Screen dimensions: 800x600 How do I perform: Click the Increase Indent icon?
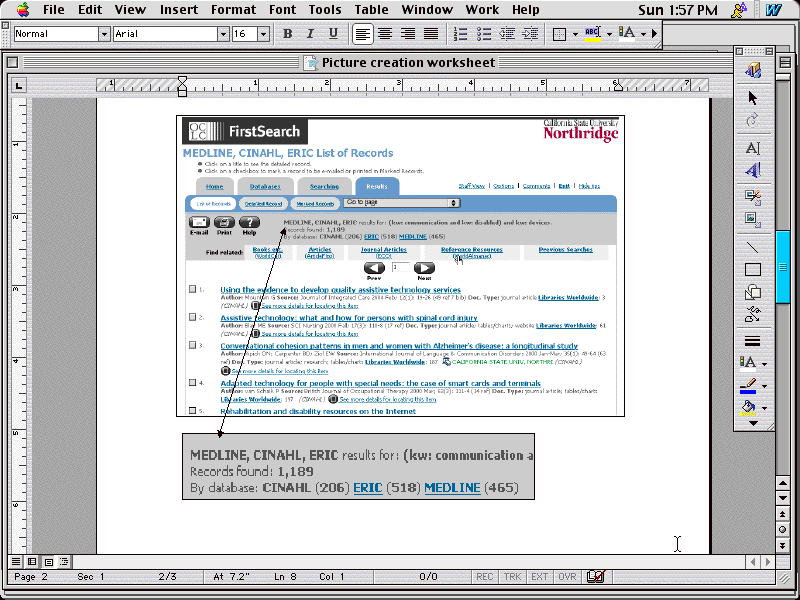coord(531,34)
